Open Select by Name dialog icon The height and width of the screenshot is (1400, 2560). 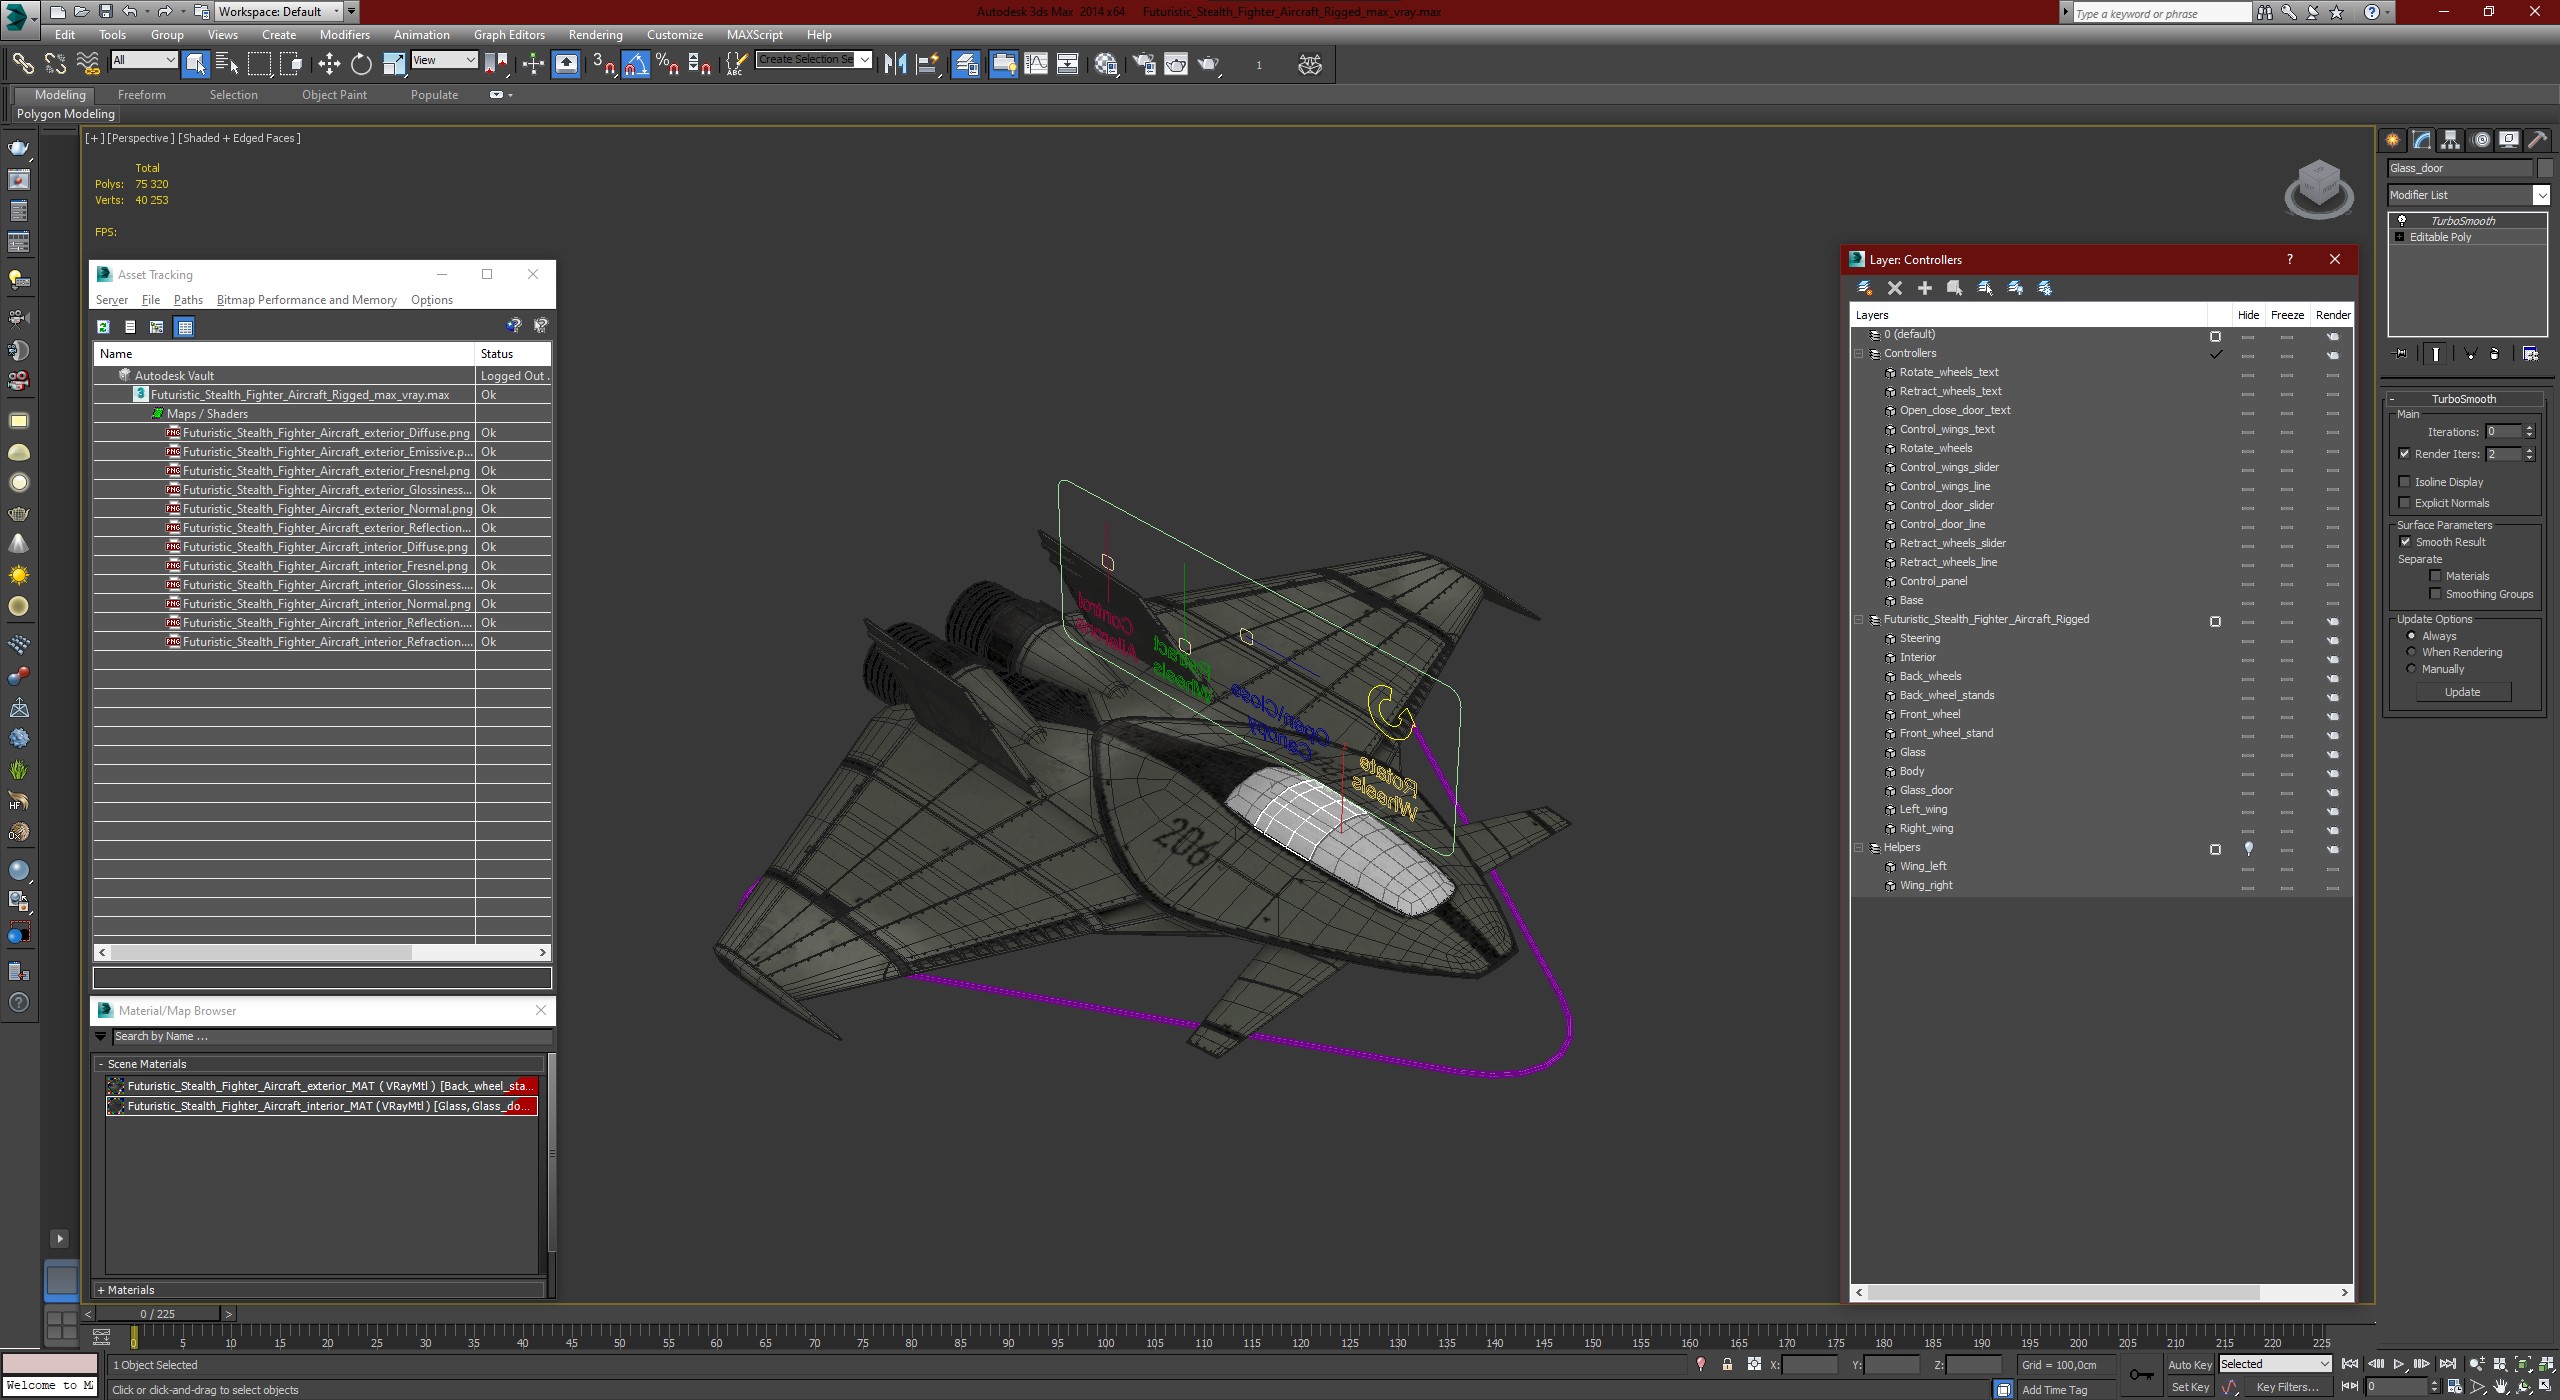pyautogui.click(x=227, y=64)
